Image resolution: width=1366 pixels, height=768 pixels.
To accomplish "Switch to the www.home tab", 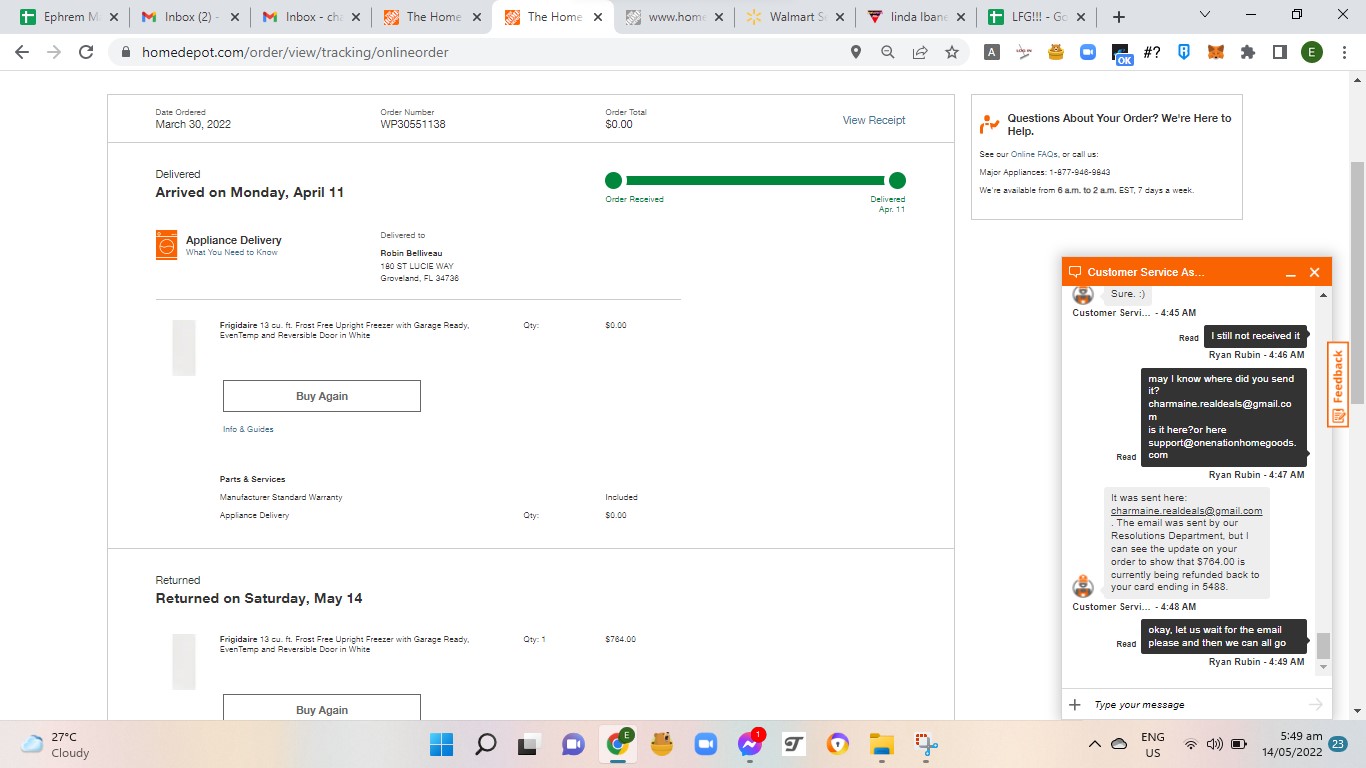I will click(674, 17).
